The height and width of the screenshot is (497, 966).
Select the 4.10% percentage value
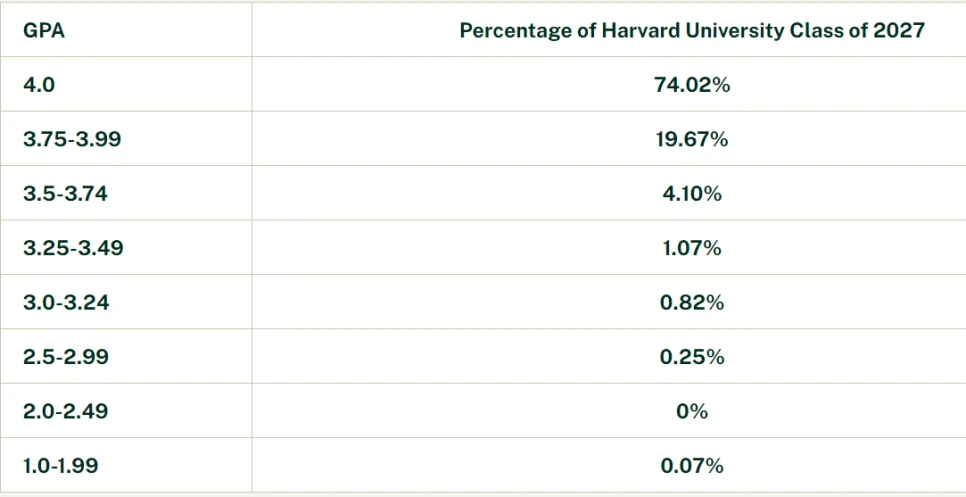(x=692, y=194)
